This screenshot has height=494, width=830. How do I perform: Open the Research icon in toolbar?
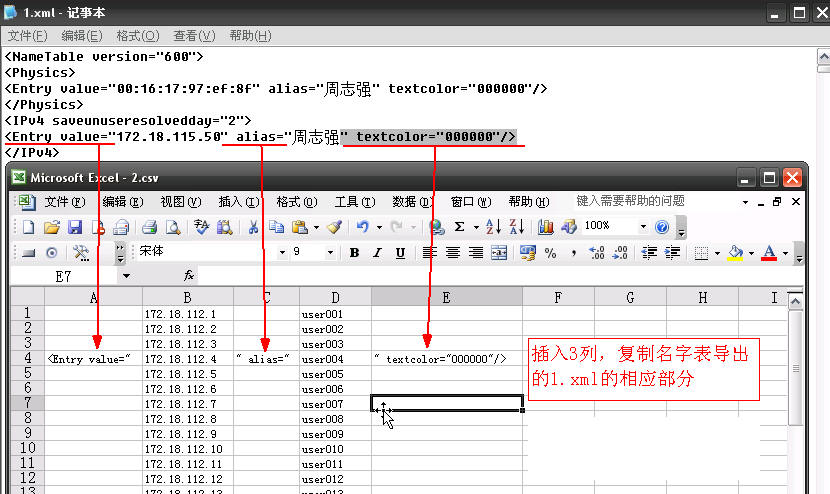224,227
